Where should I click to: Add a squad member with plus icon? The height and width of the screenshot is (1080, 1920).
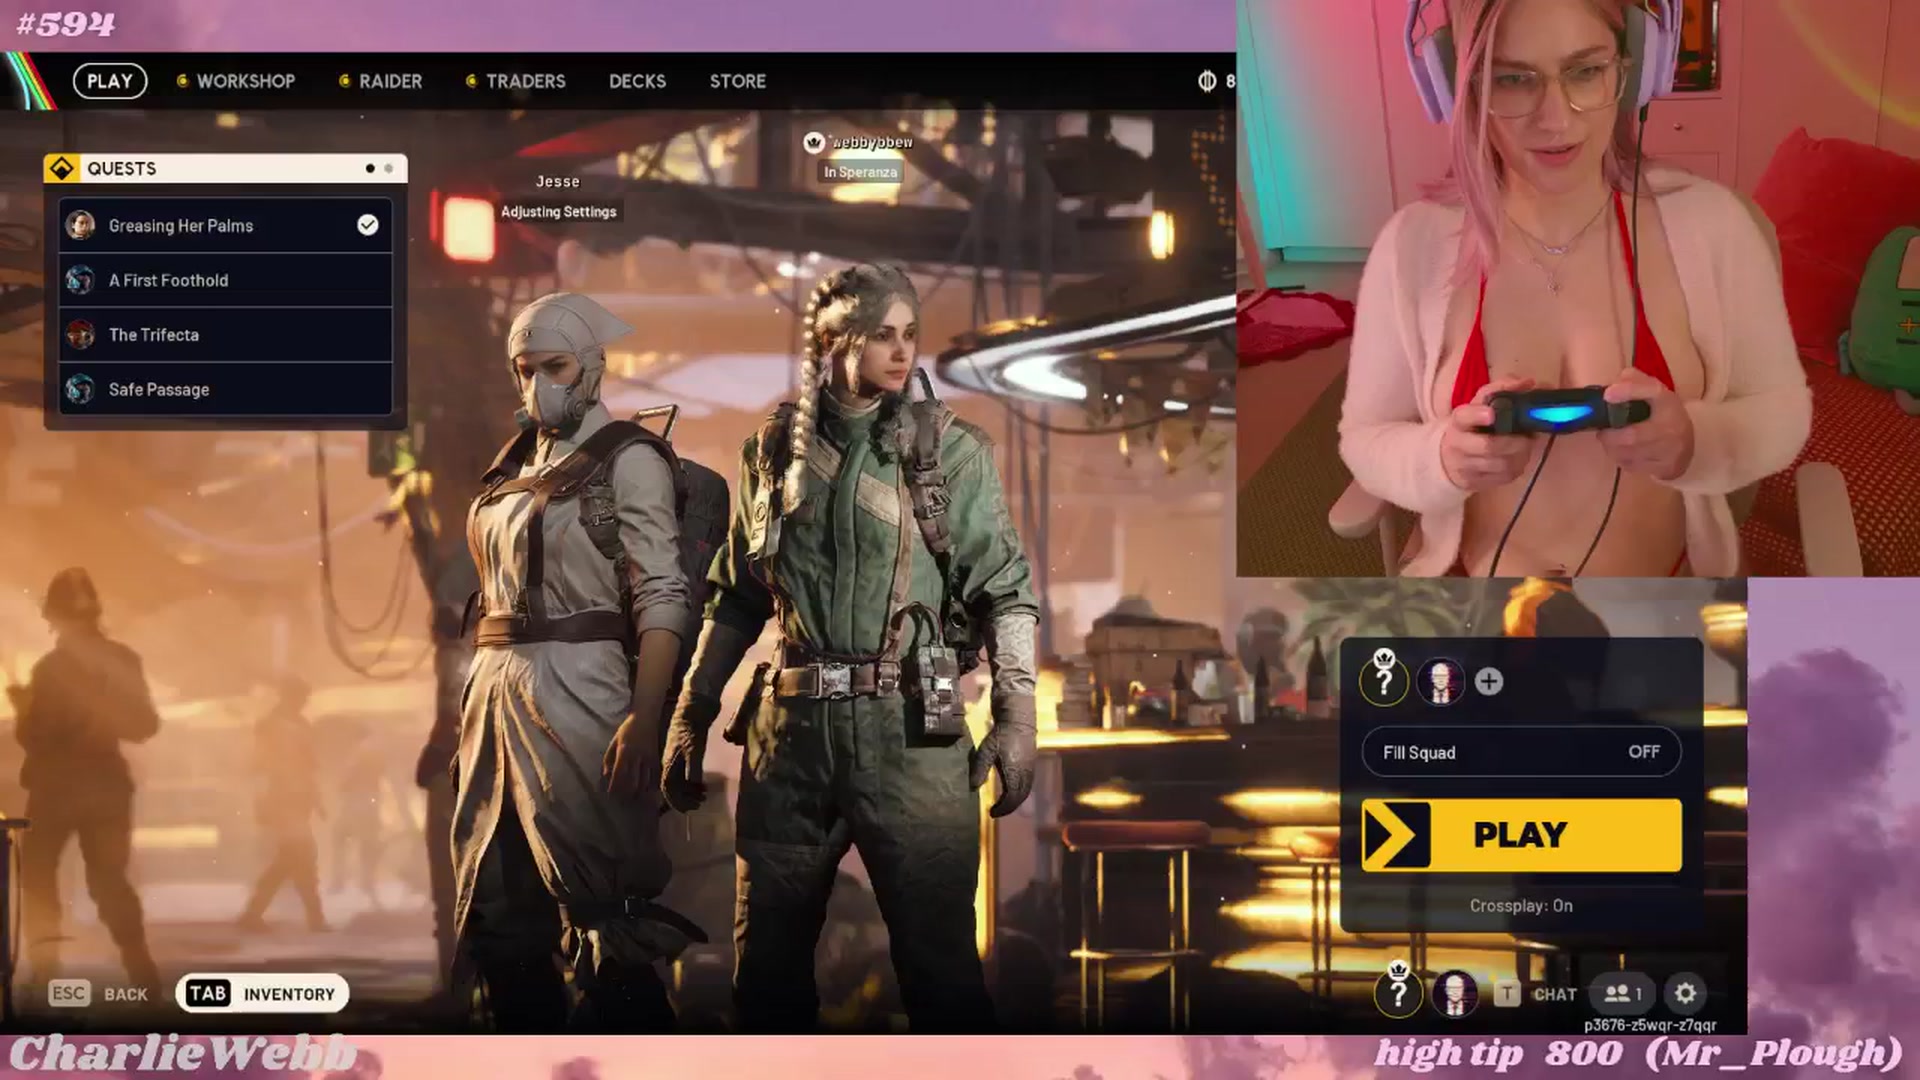tap(1489, 681)
